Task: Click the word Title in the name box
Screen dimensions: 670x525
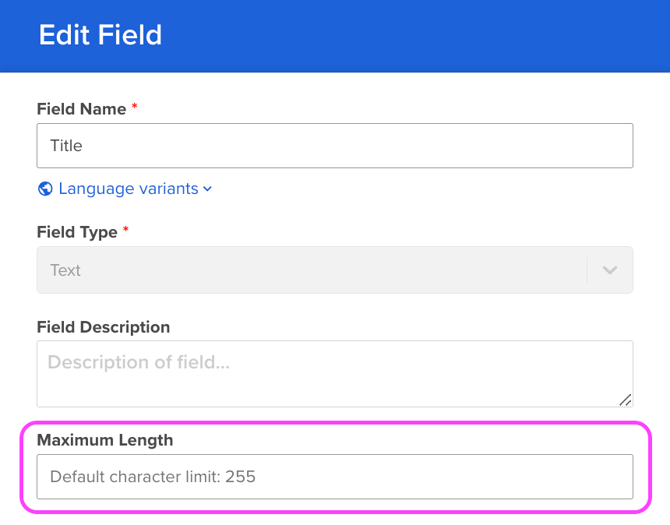Action: pyautogui.click(x=66, y=146)
